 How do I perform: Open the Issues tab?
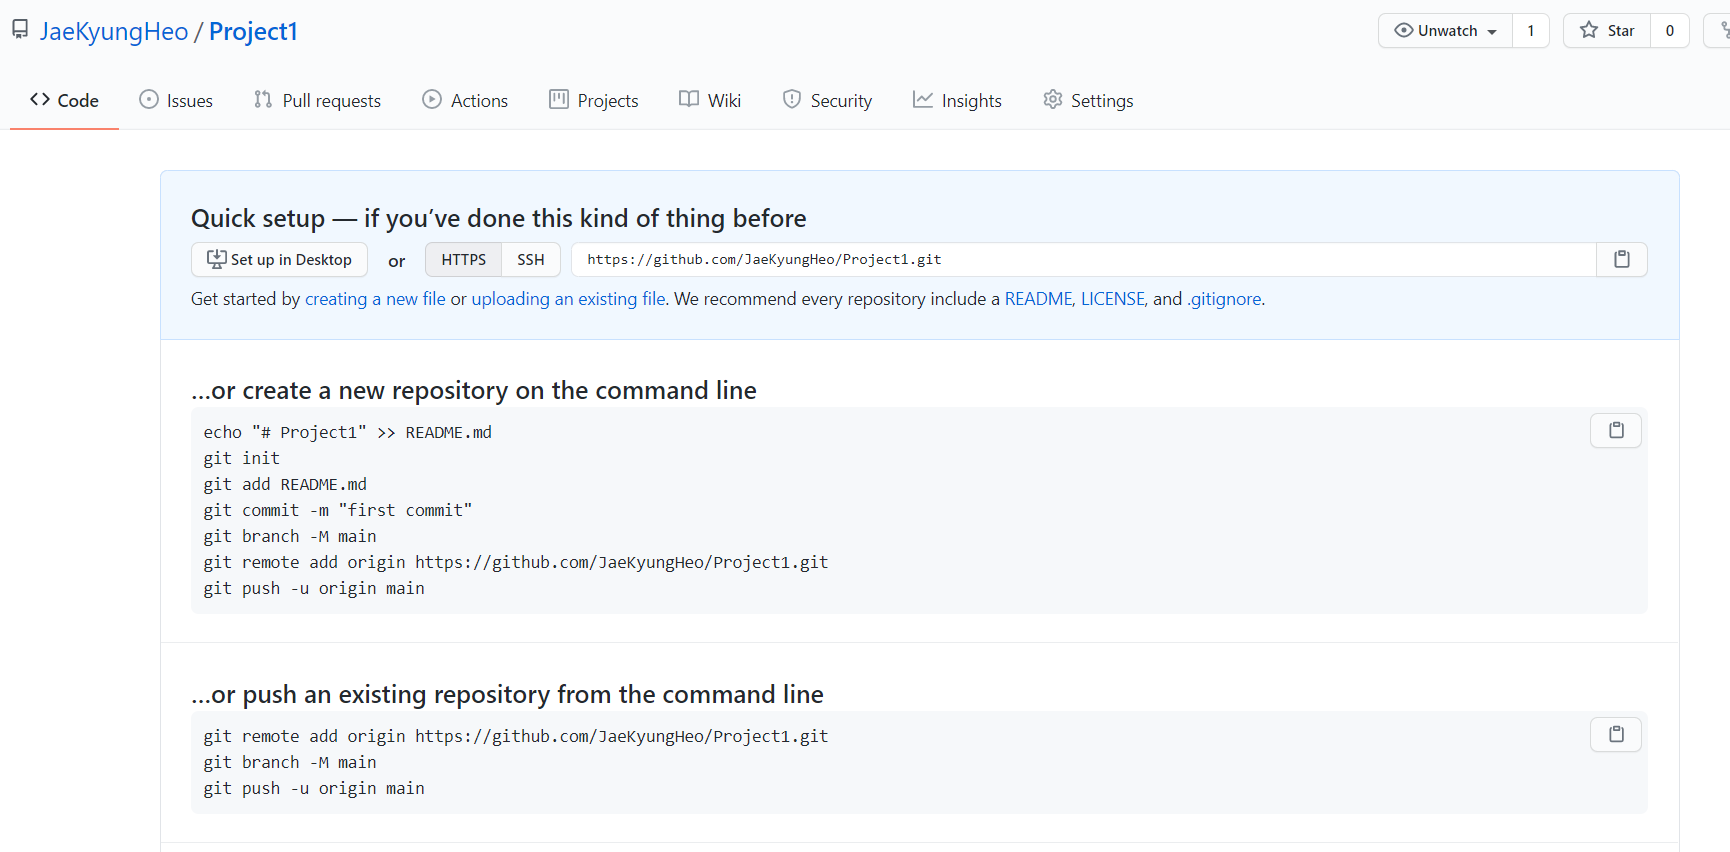click(x=176, y=100)
